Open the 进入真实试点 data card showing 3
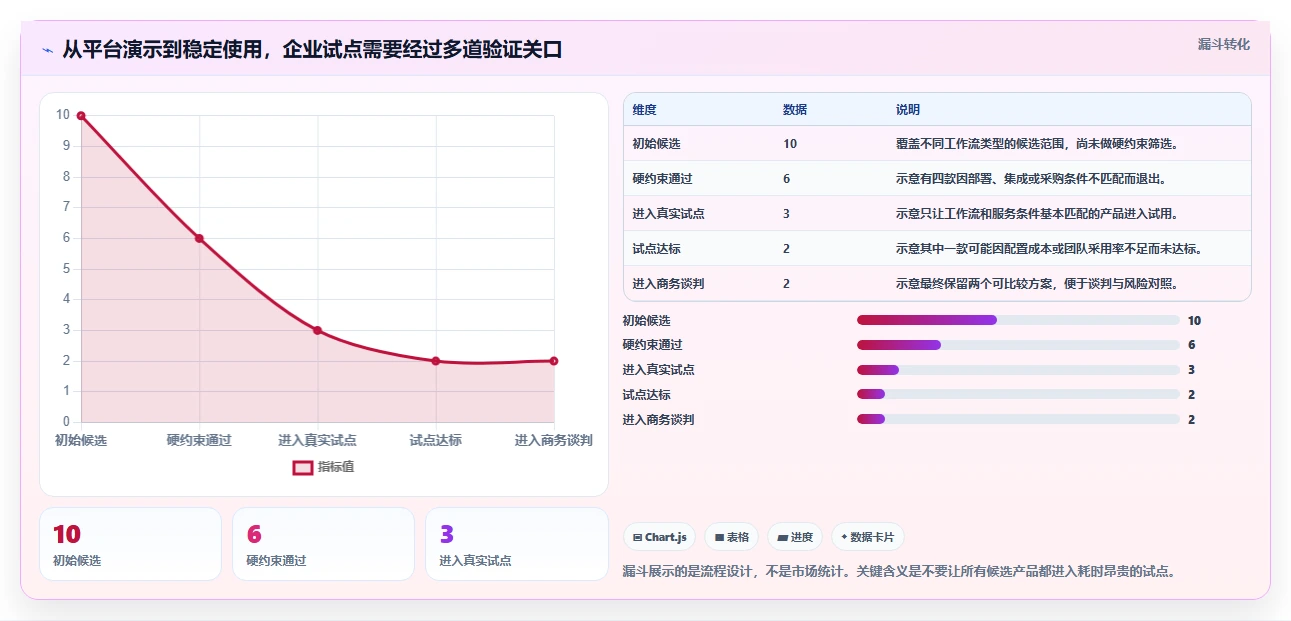Image resolution: width=1291 pixels, height=621 pixels. coord(516,544)
